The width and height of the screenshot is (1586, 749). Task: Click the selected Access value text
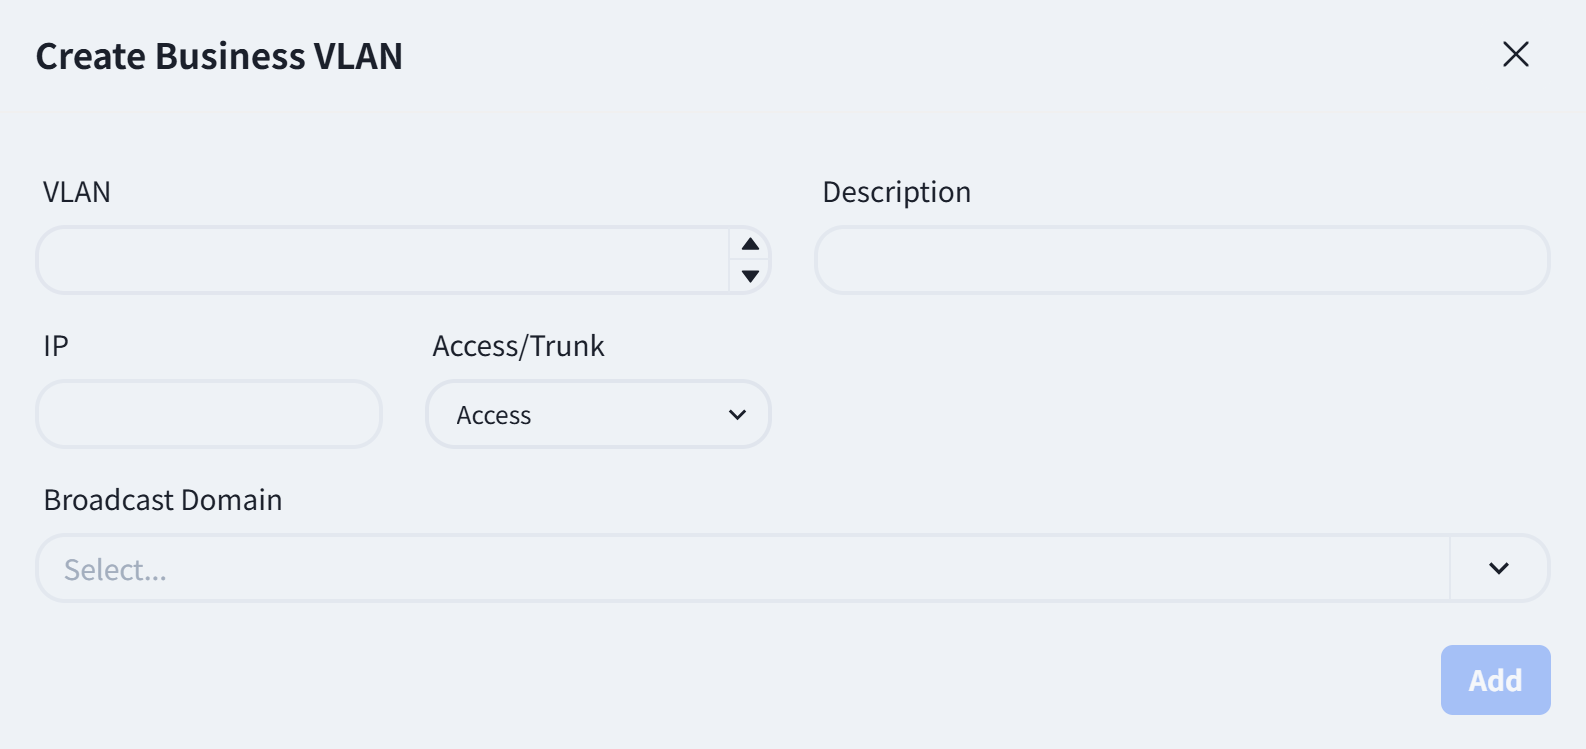494,415
